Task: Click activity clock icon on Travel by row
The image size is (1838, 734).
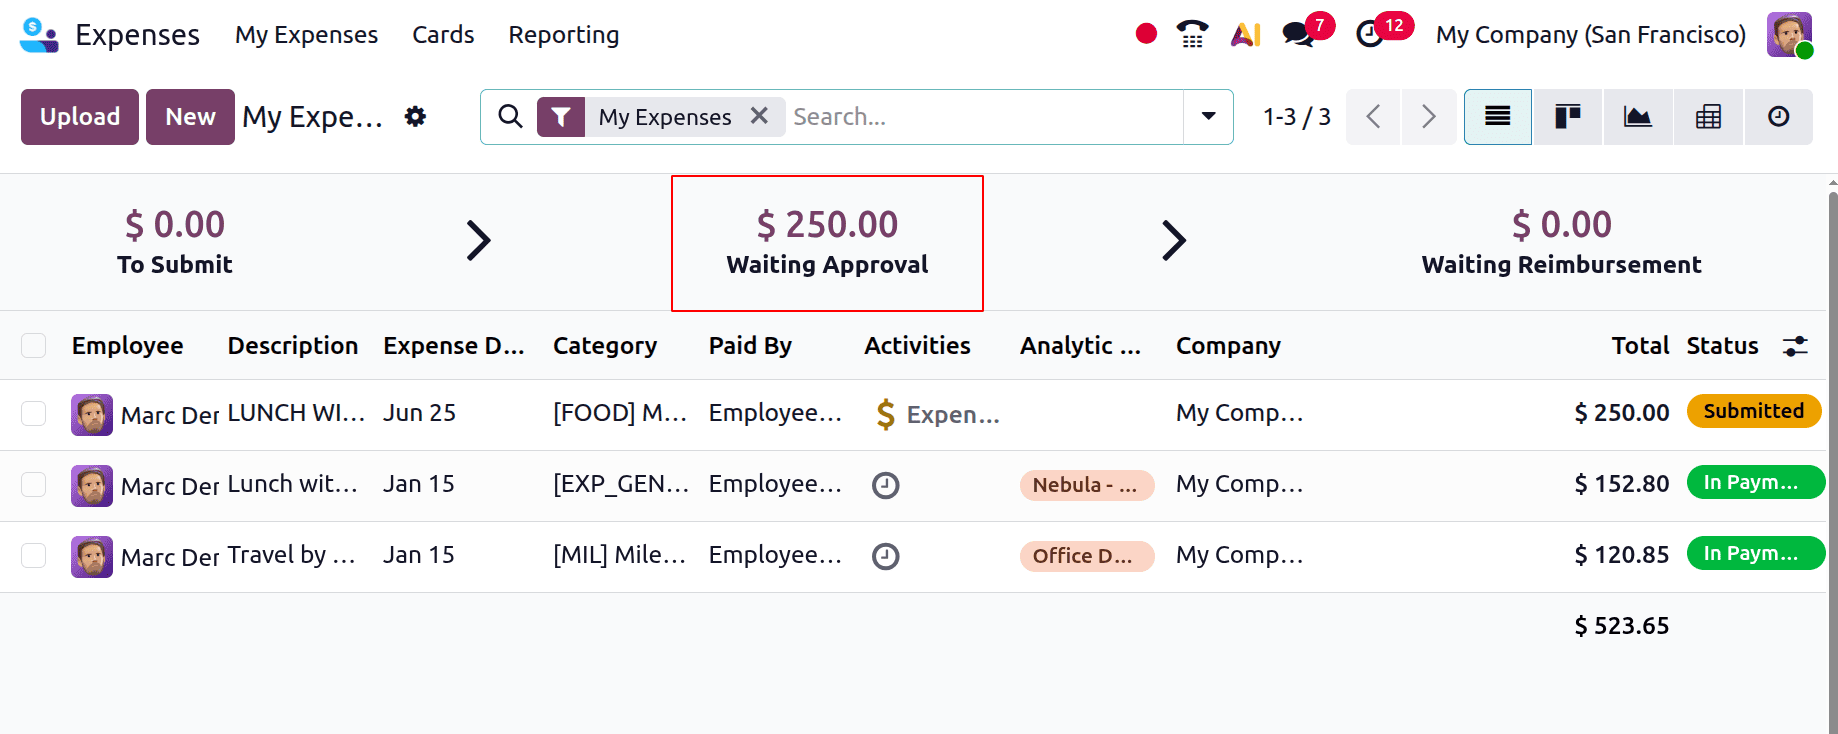Action: (886, 556)
